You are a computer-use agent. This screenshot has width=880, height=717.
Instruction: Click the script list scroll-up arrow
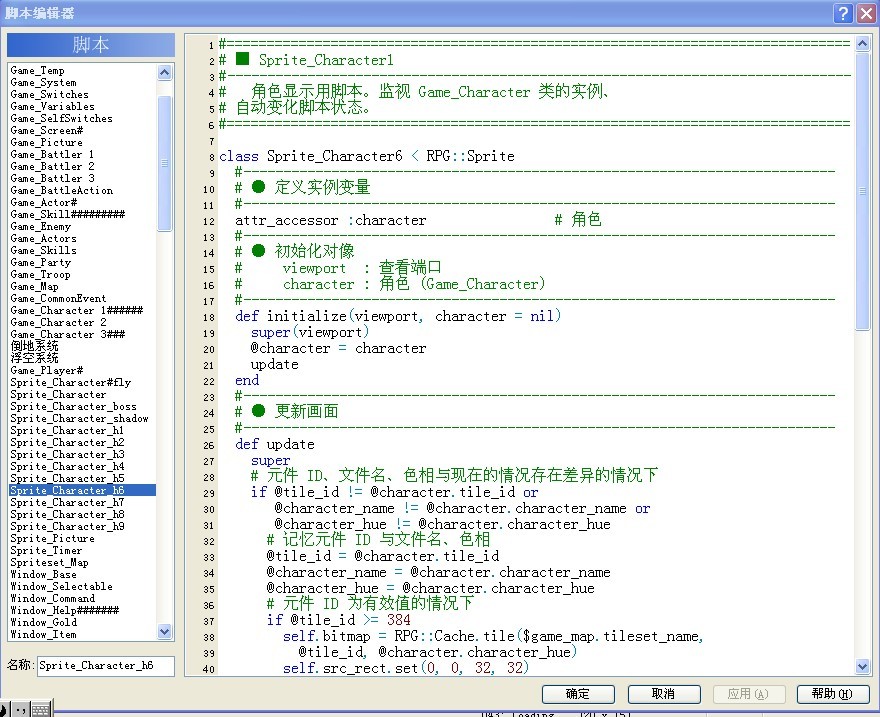(164, 72)
